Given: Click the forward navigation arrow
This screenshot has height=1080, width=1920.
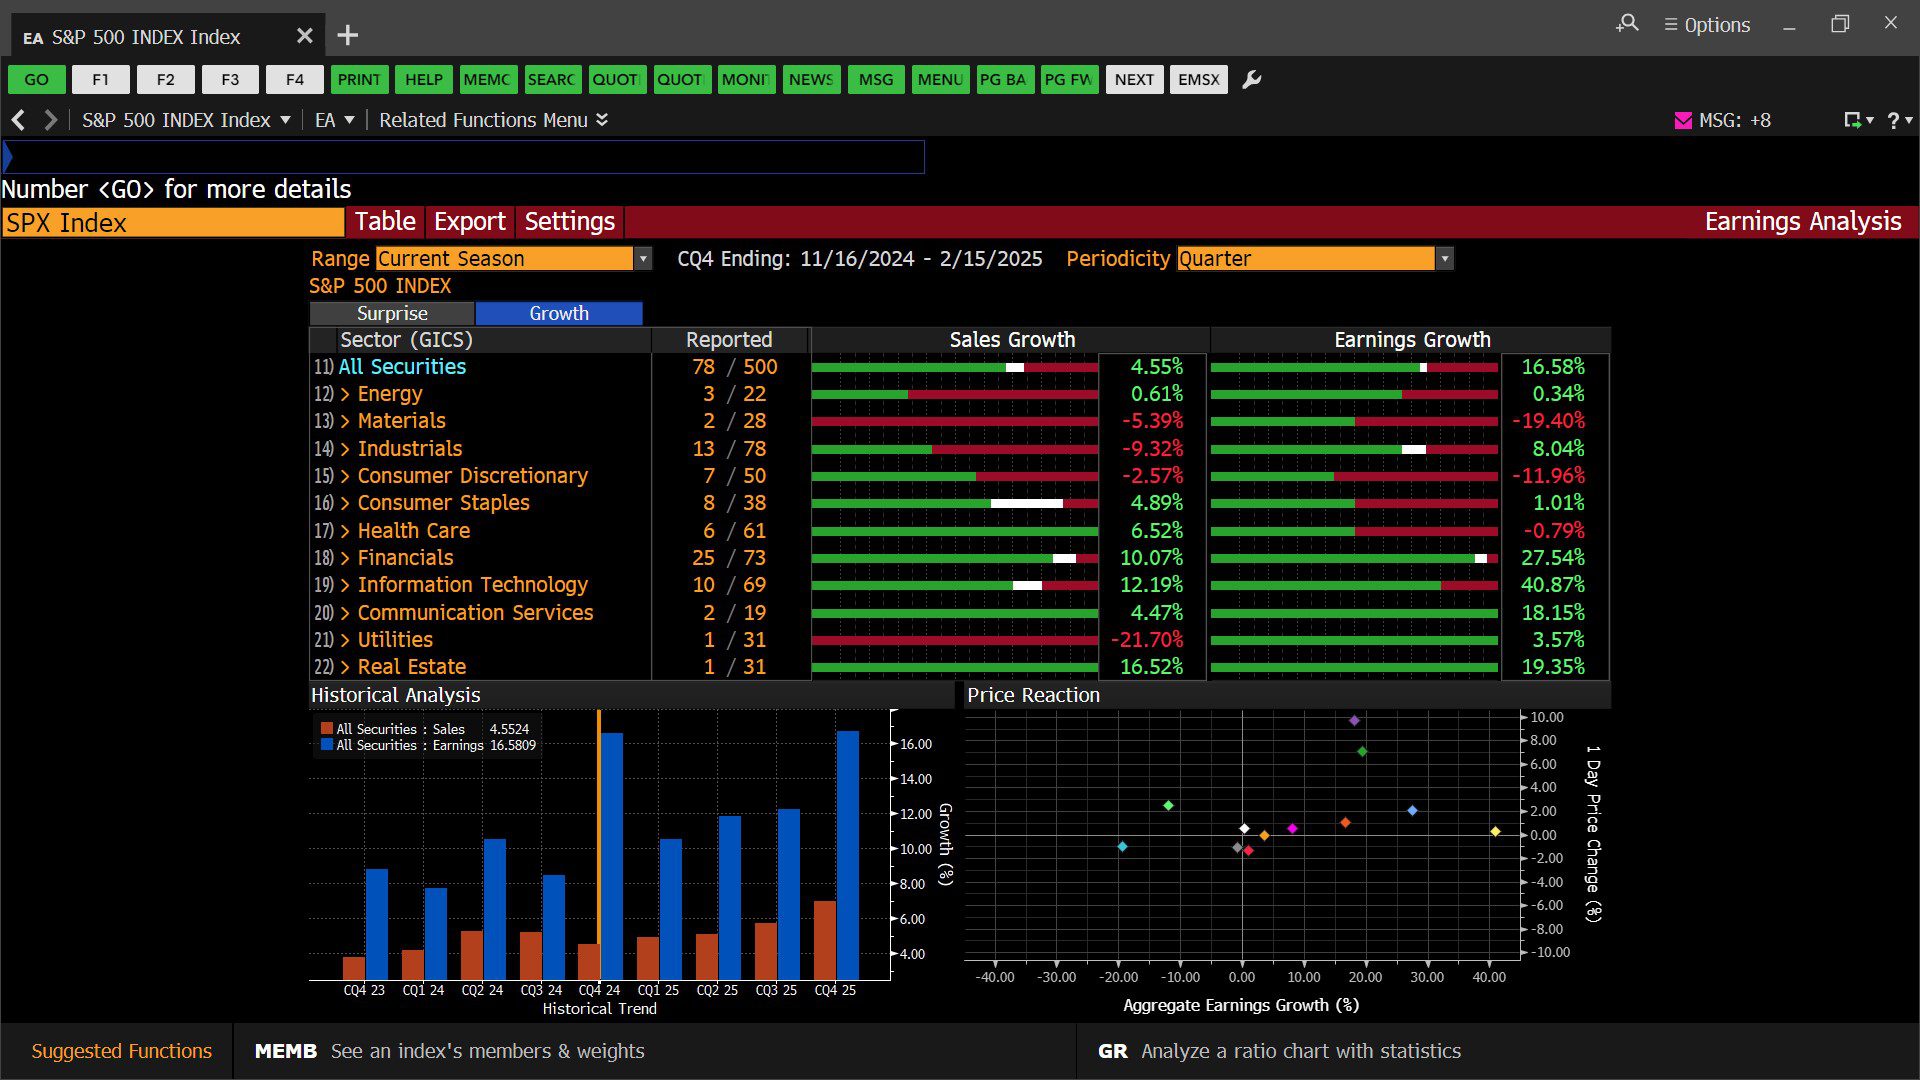Looking at the screenshot, I should 50,120.
